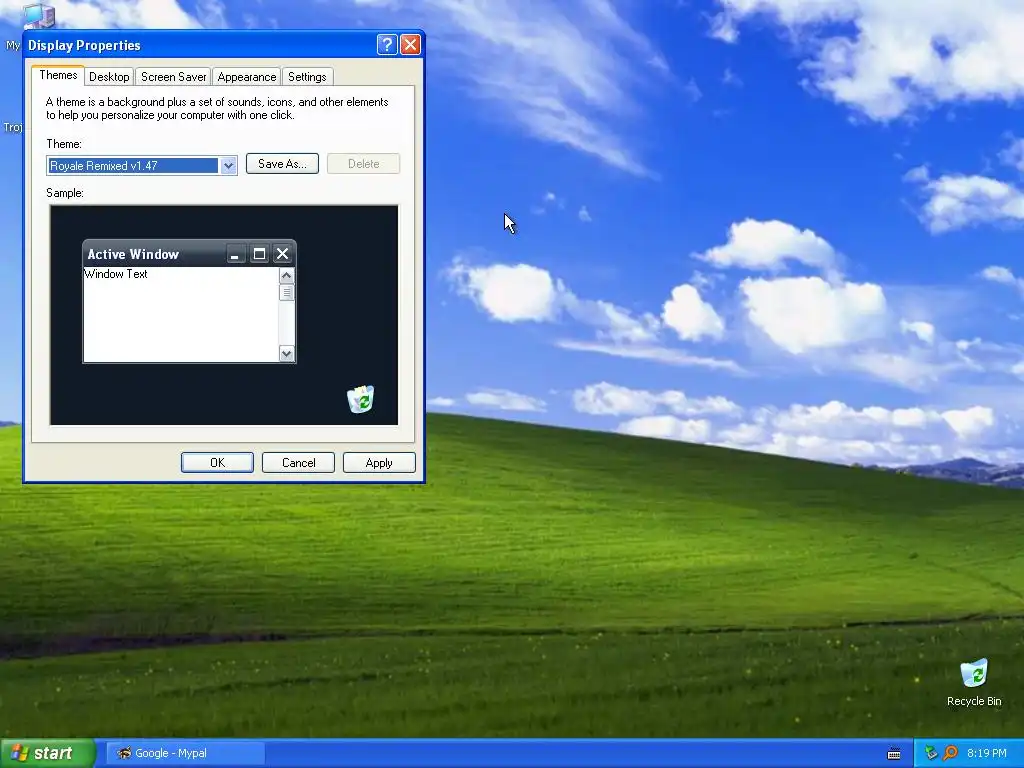Click the Cancel button
Viewport: 1024px width, 768px height.
(x=298, y=462)
